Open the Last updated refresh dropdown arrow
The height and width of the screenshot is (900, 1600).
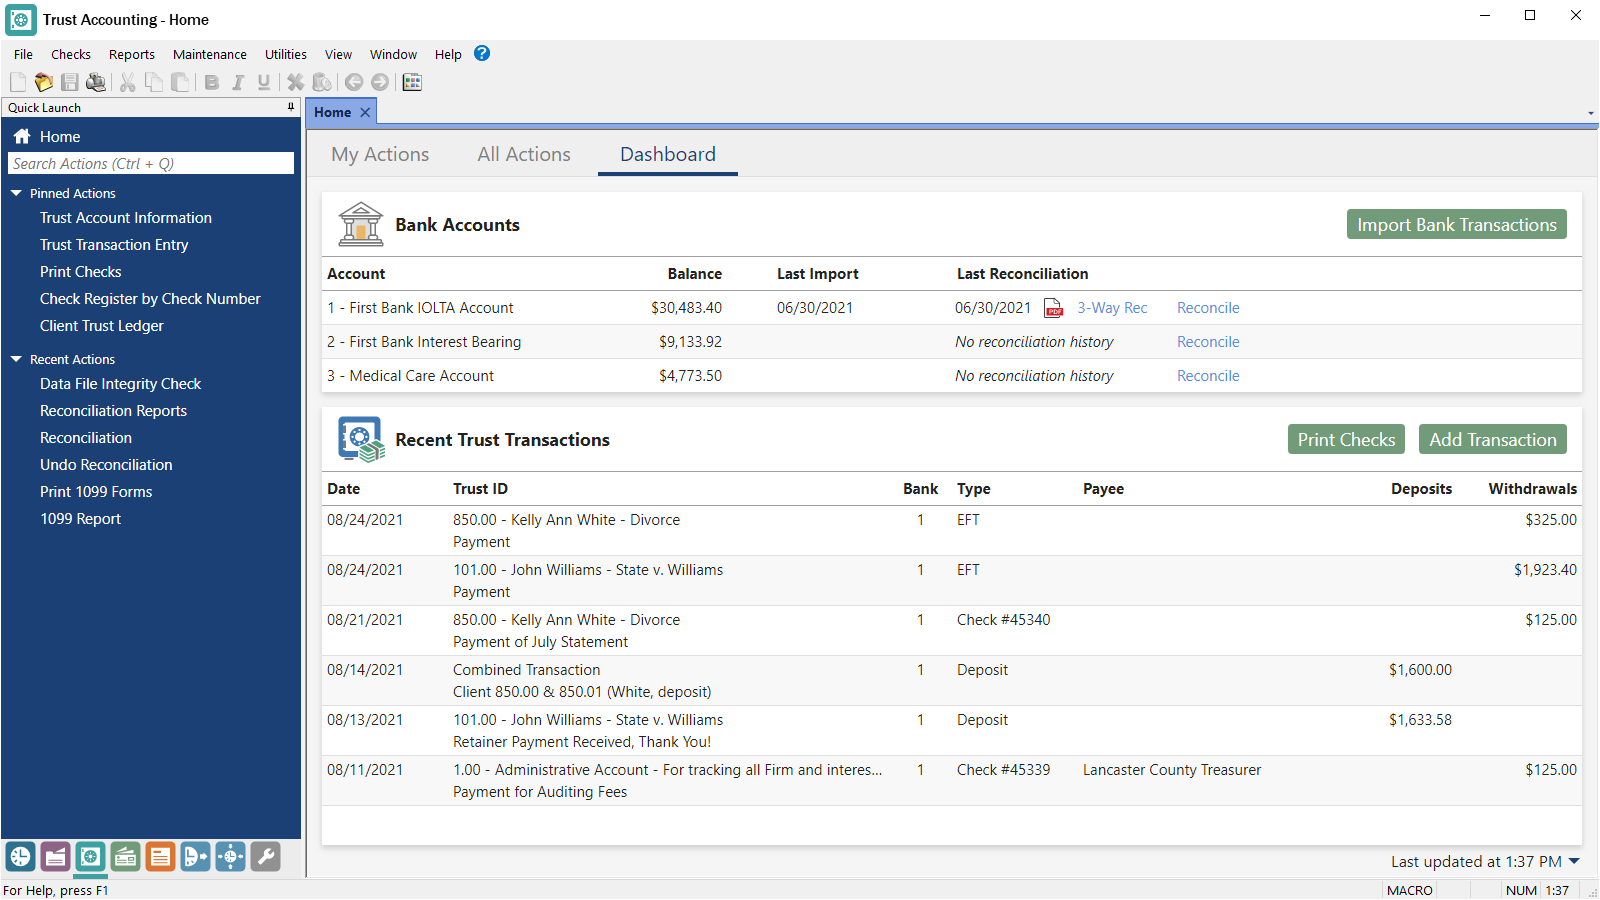coord(1573,861)
